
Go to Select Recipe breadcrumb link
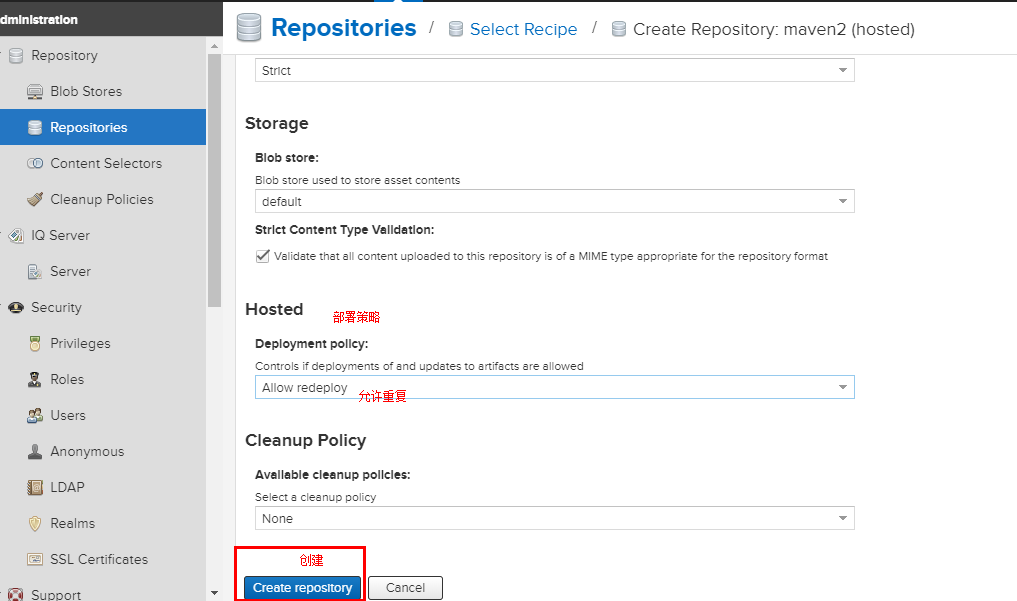point(523,30)
